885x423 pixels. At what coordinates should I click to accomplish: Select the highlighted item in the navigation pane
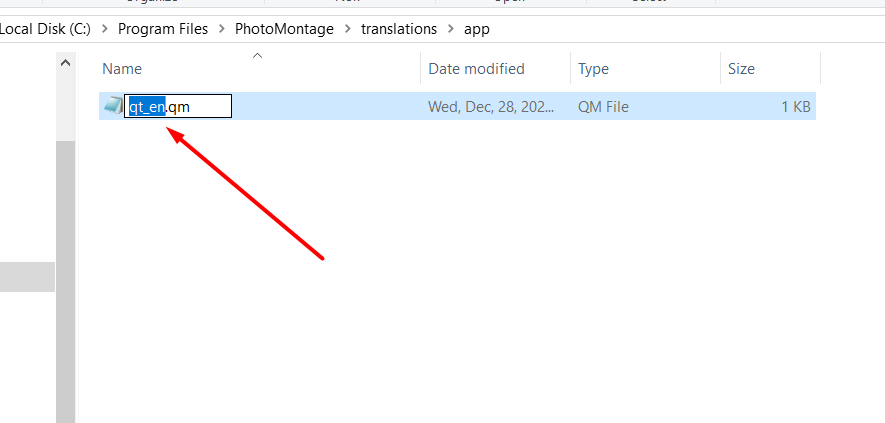[x=27, y=277]
